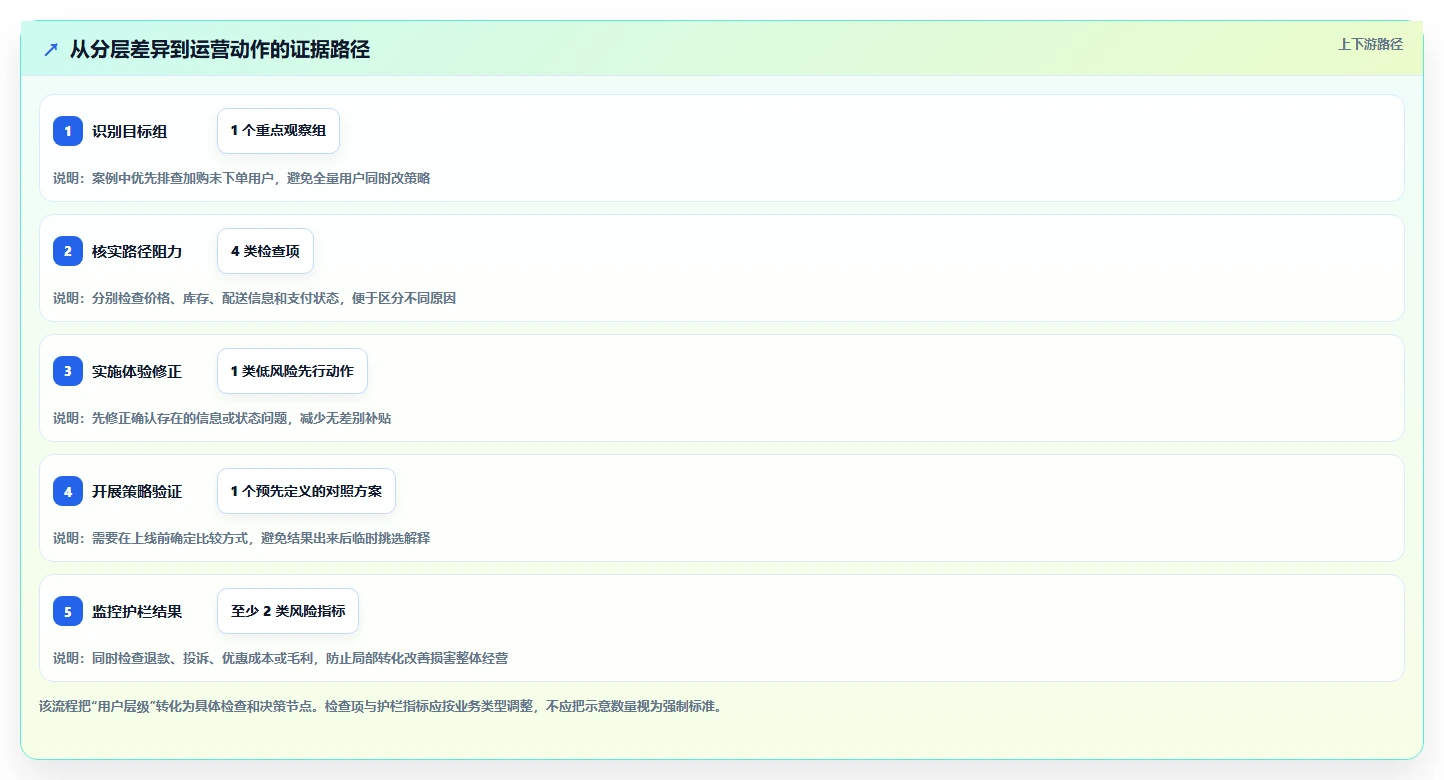This screenshot has width=1444, height=780.
Task: Click the note about 减少无差别补贴
Action: tap(222, 418)
